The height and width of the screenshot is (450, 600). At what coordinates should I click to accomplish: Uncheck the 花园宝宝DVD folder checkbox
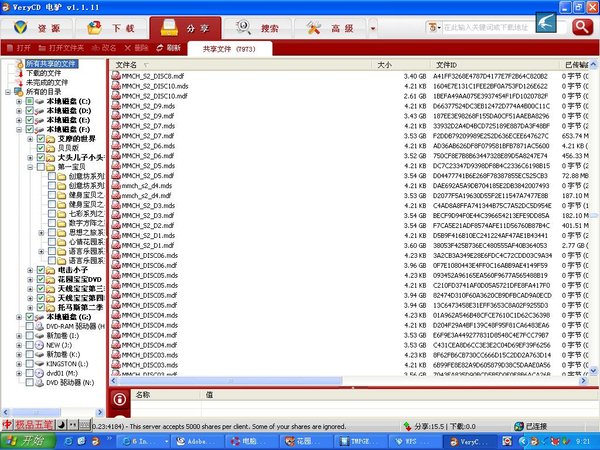pos(41,279)
